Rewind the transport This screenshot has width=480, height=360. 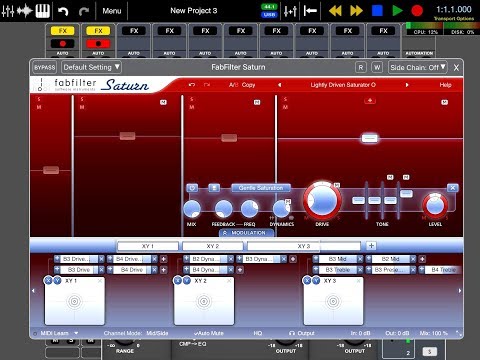click(x=335, y=11)
